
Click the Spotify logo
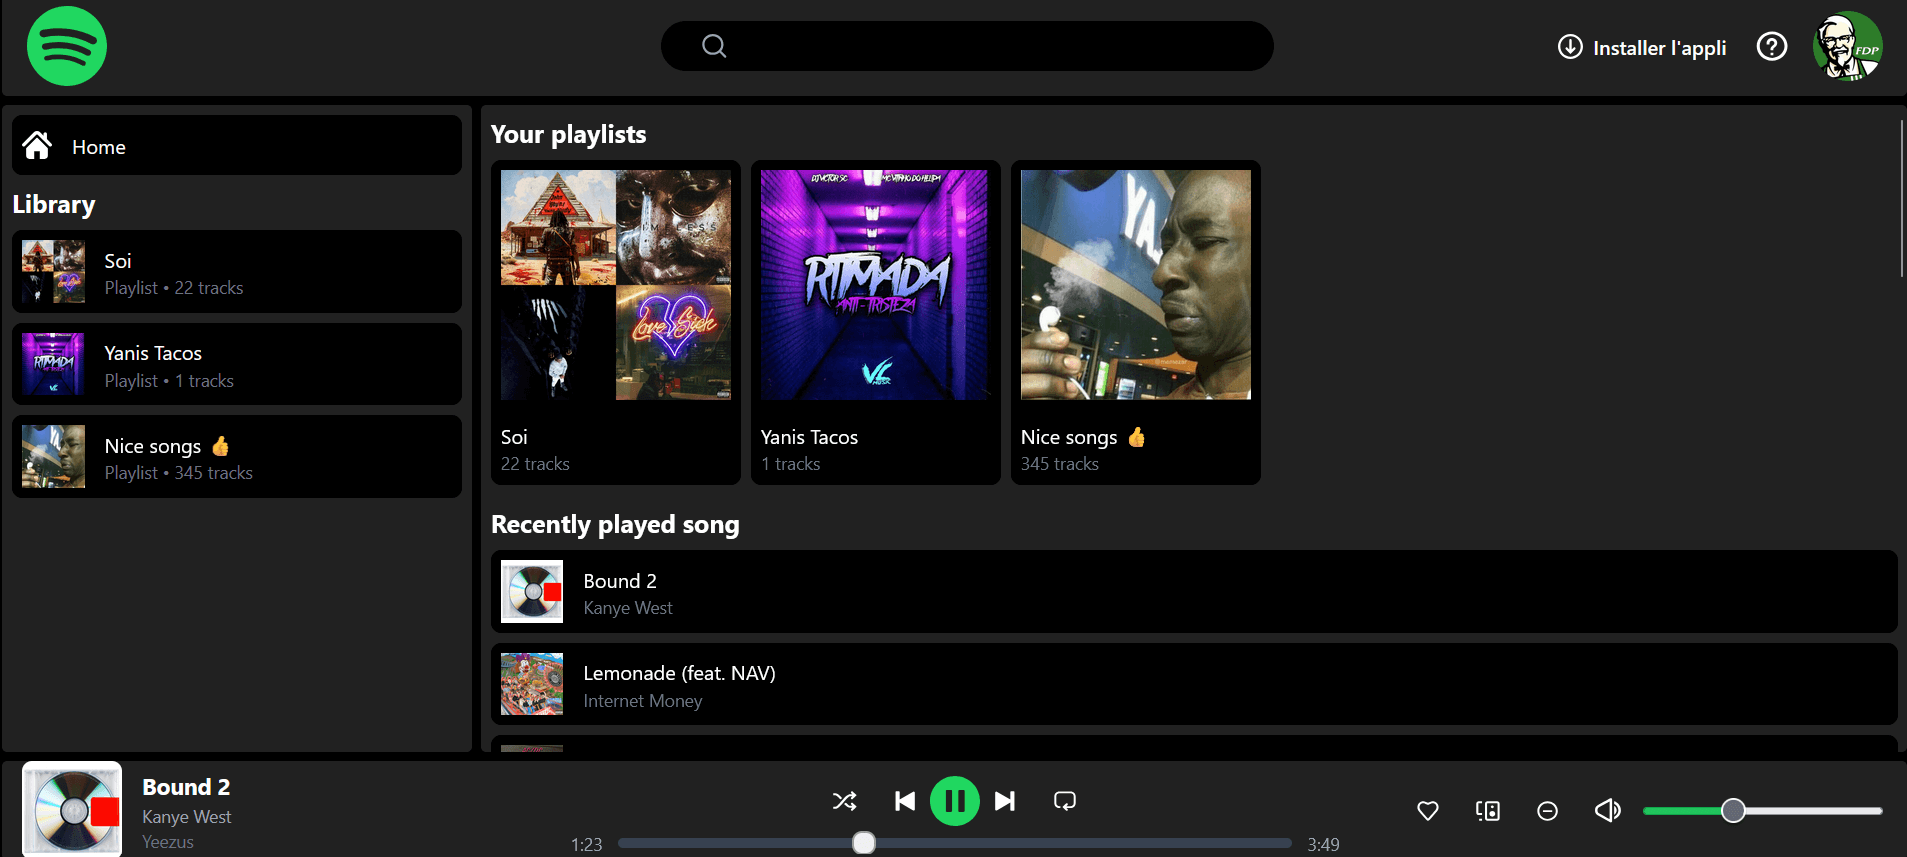67,46
